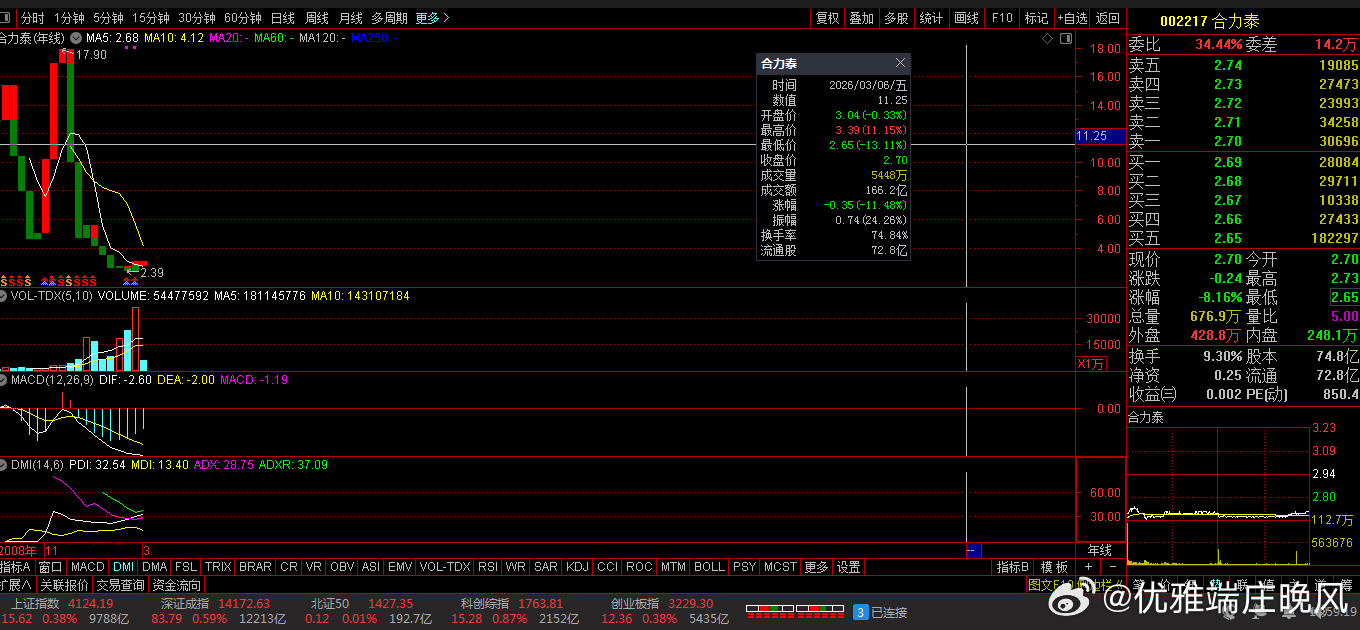Click the 统计 statistics button
This screenshot has width=1360, height=630.
[931, 18]
